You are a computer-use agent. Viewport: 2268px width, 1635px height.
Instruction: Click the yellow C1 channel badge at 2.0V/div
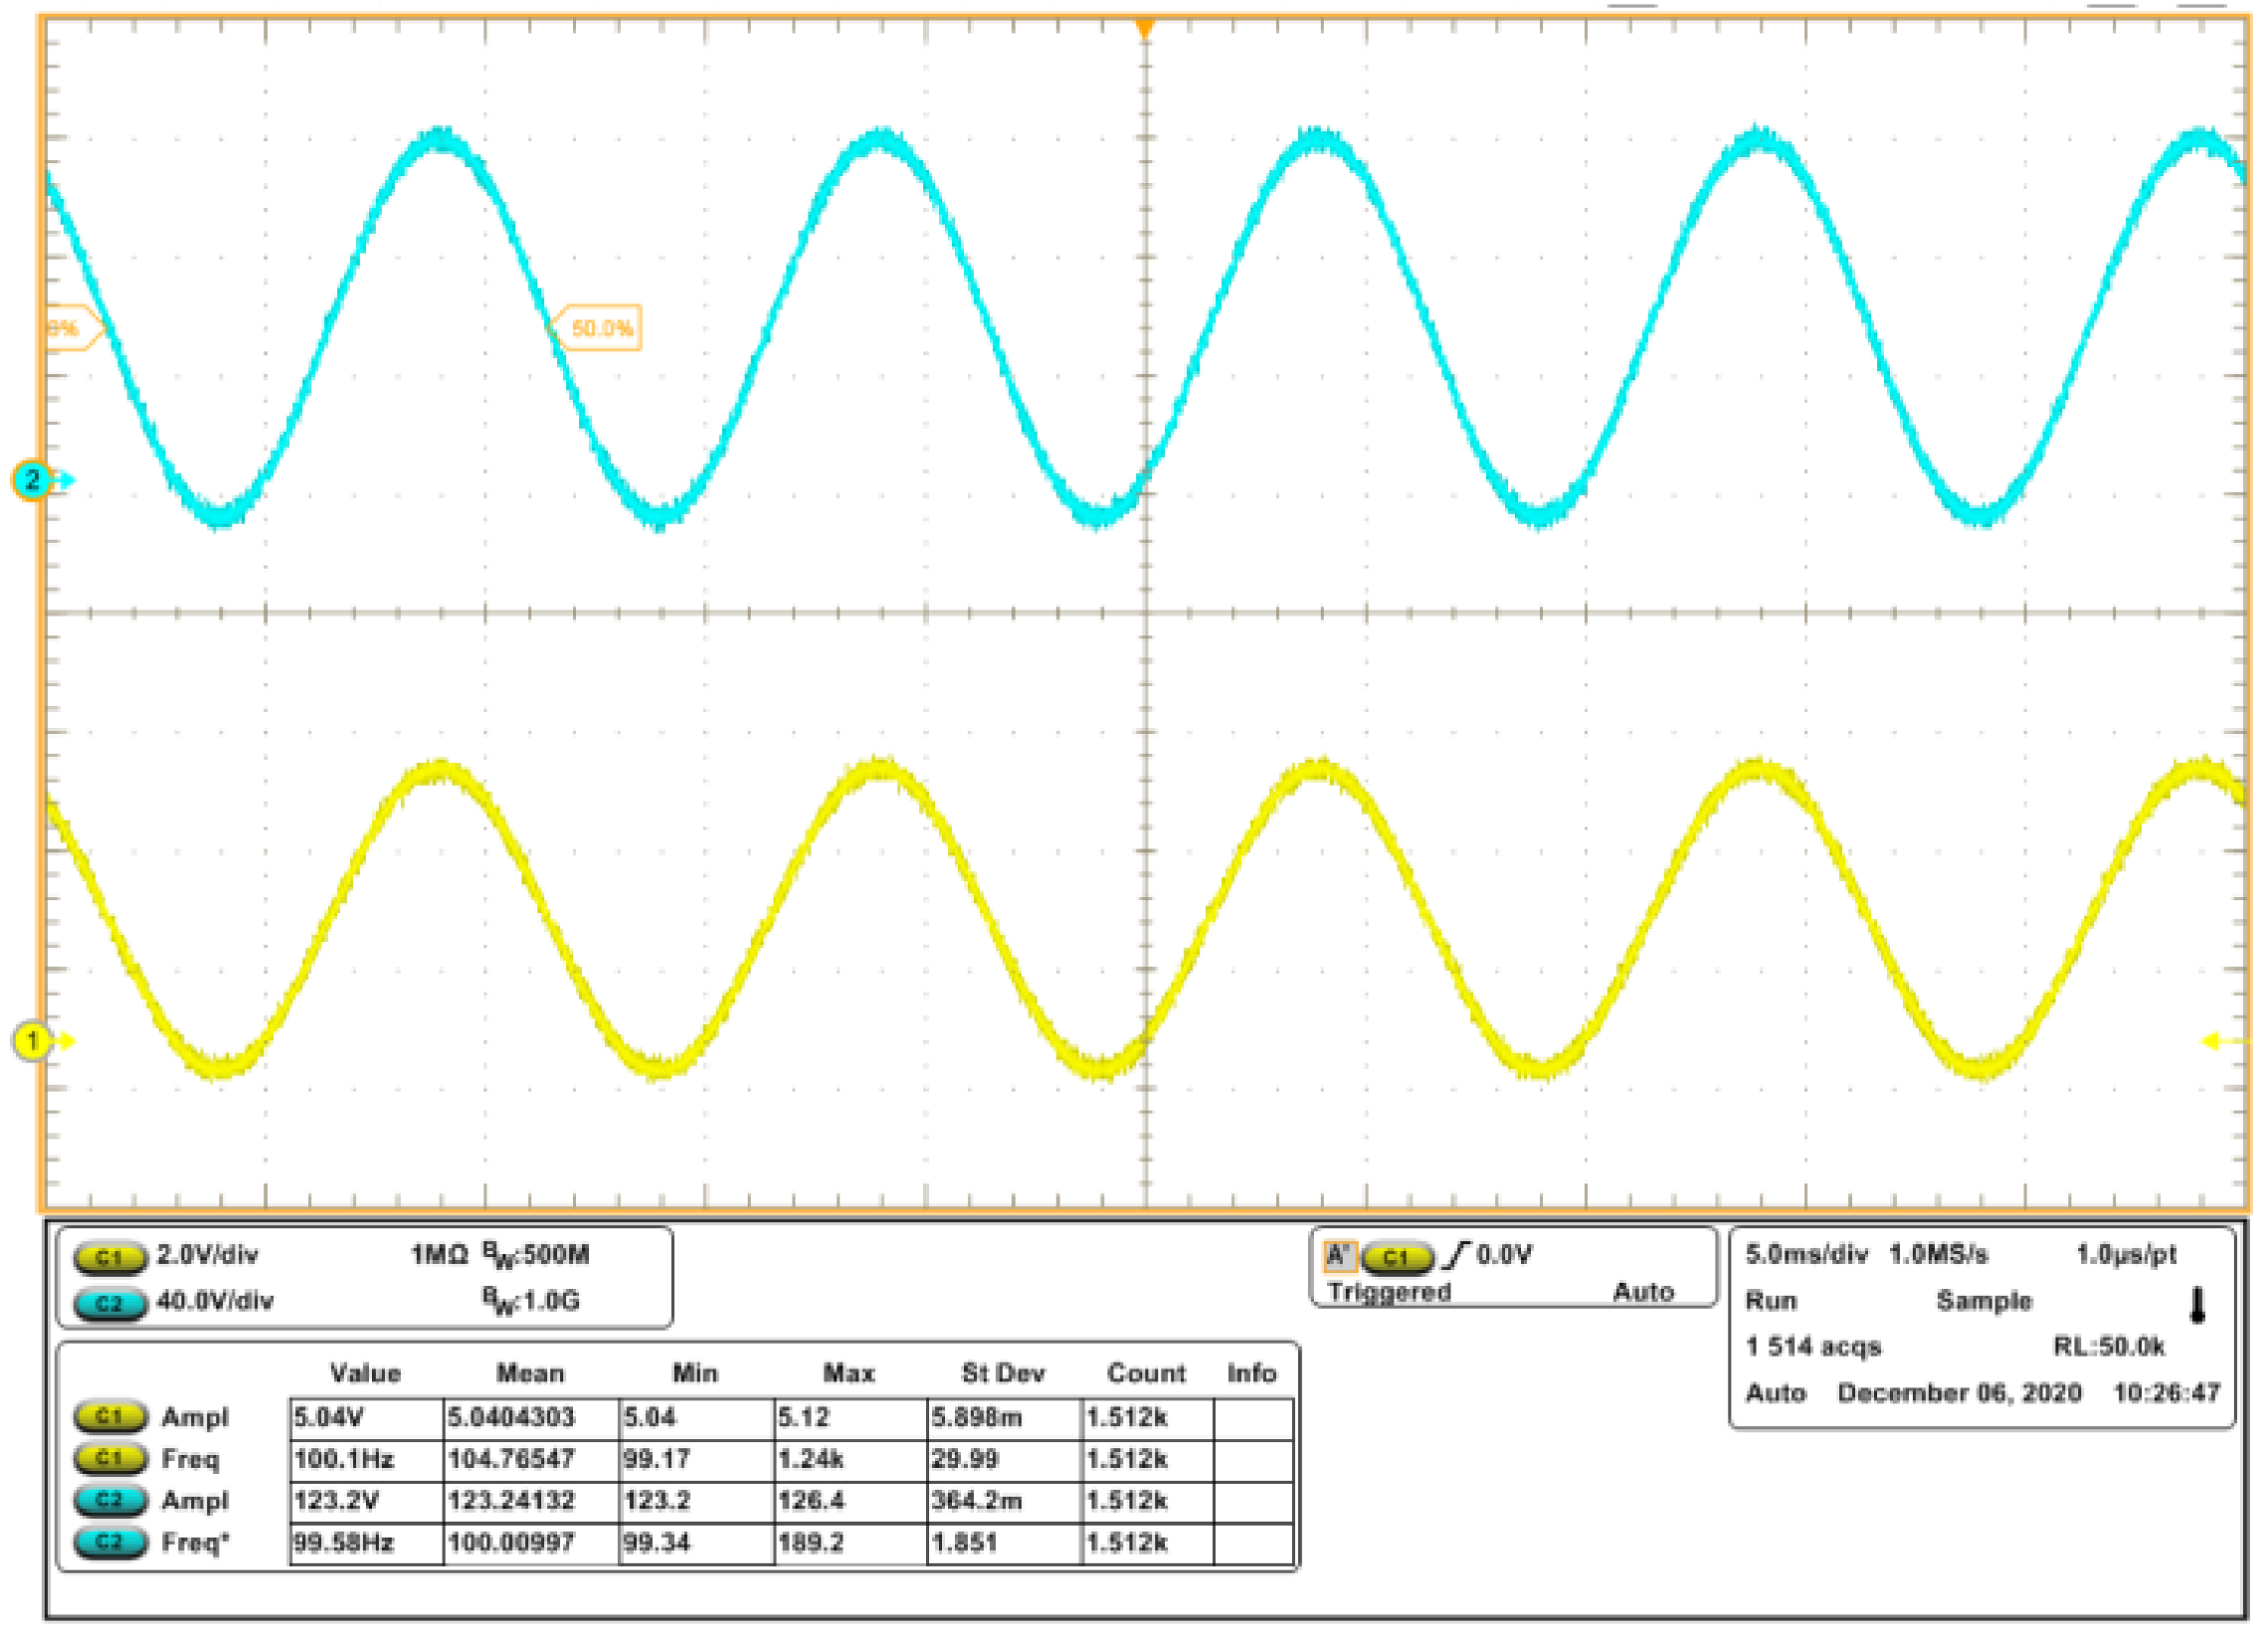(109, 1257)
